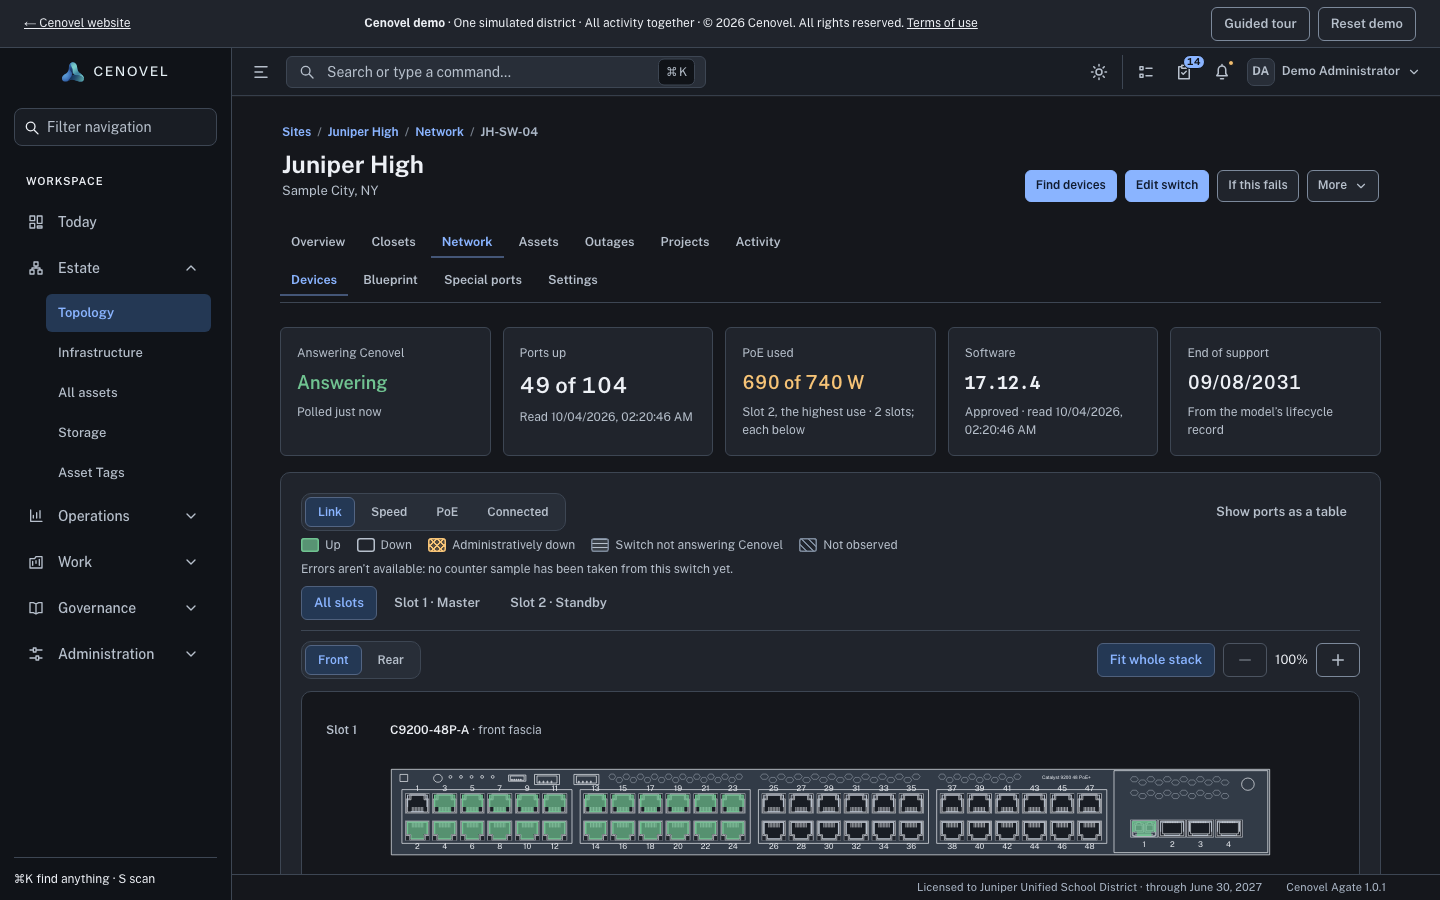
Task: Expand the Operations section chevron
Action: coord(191,516)
